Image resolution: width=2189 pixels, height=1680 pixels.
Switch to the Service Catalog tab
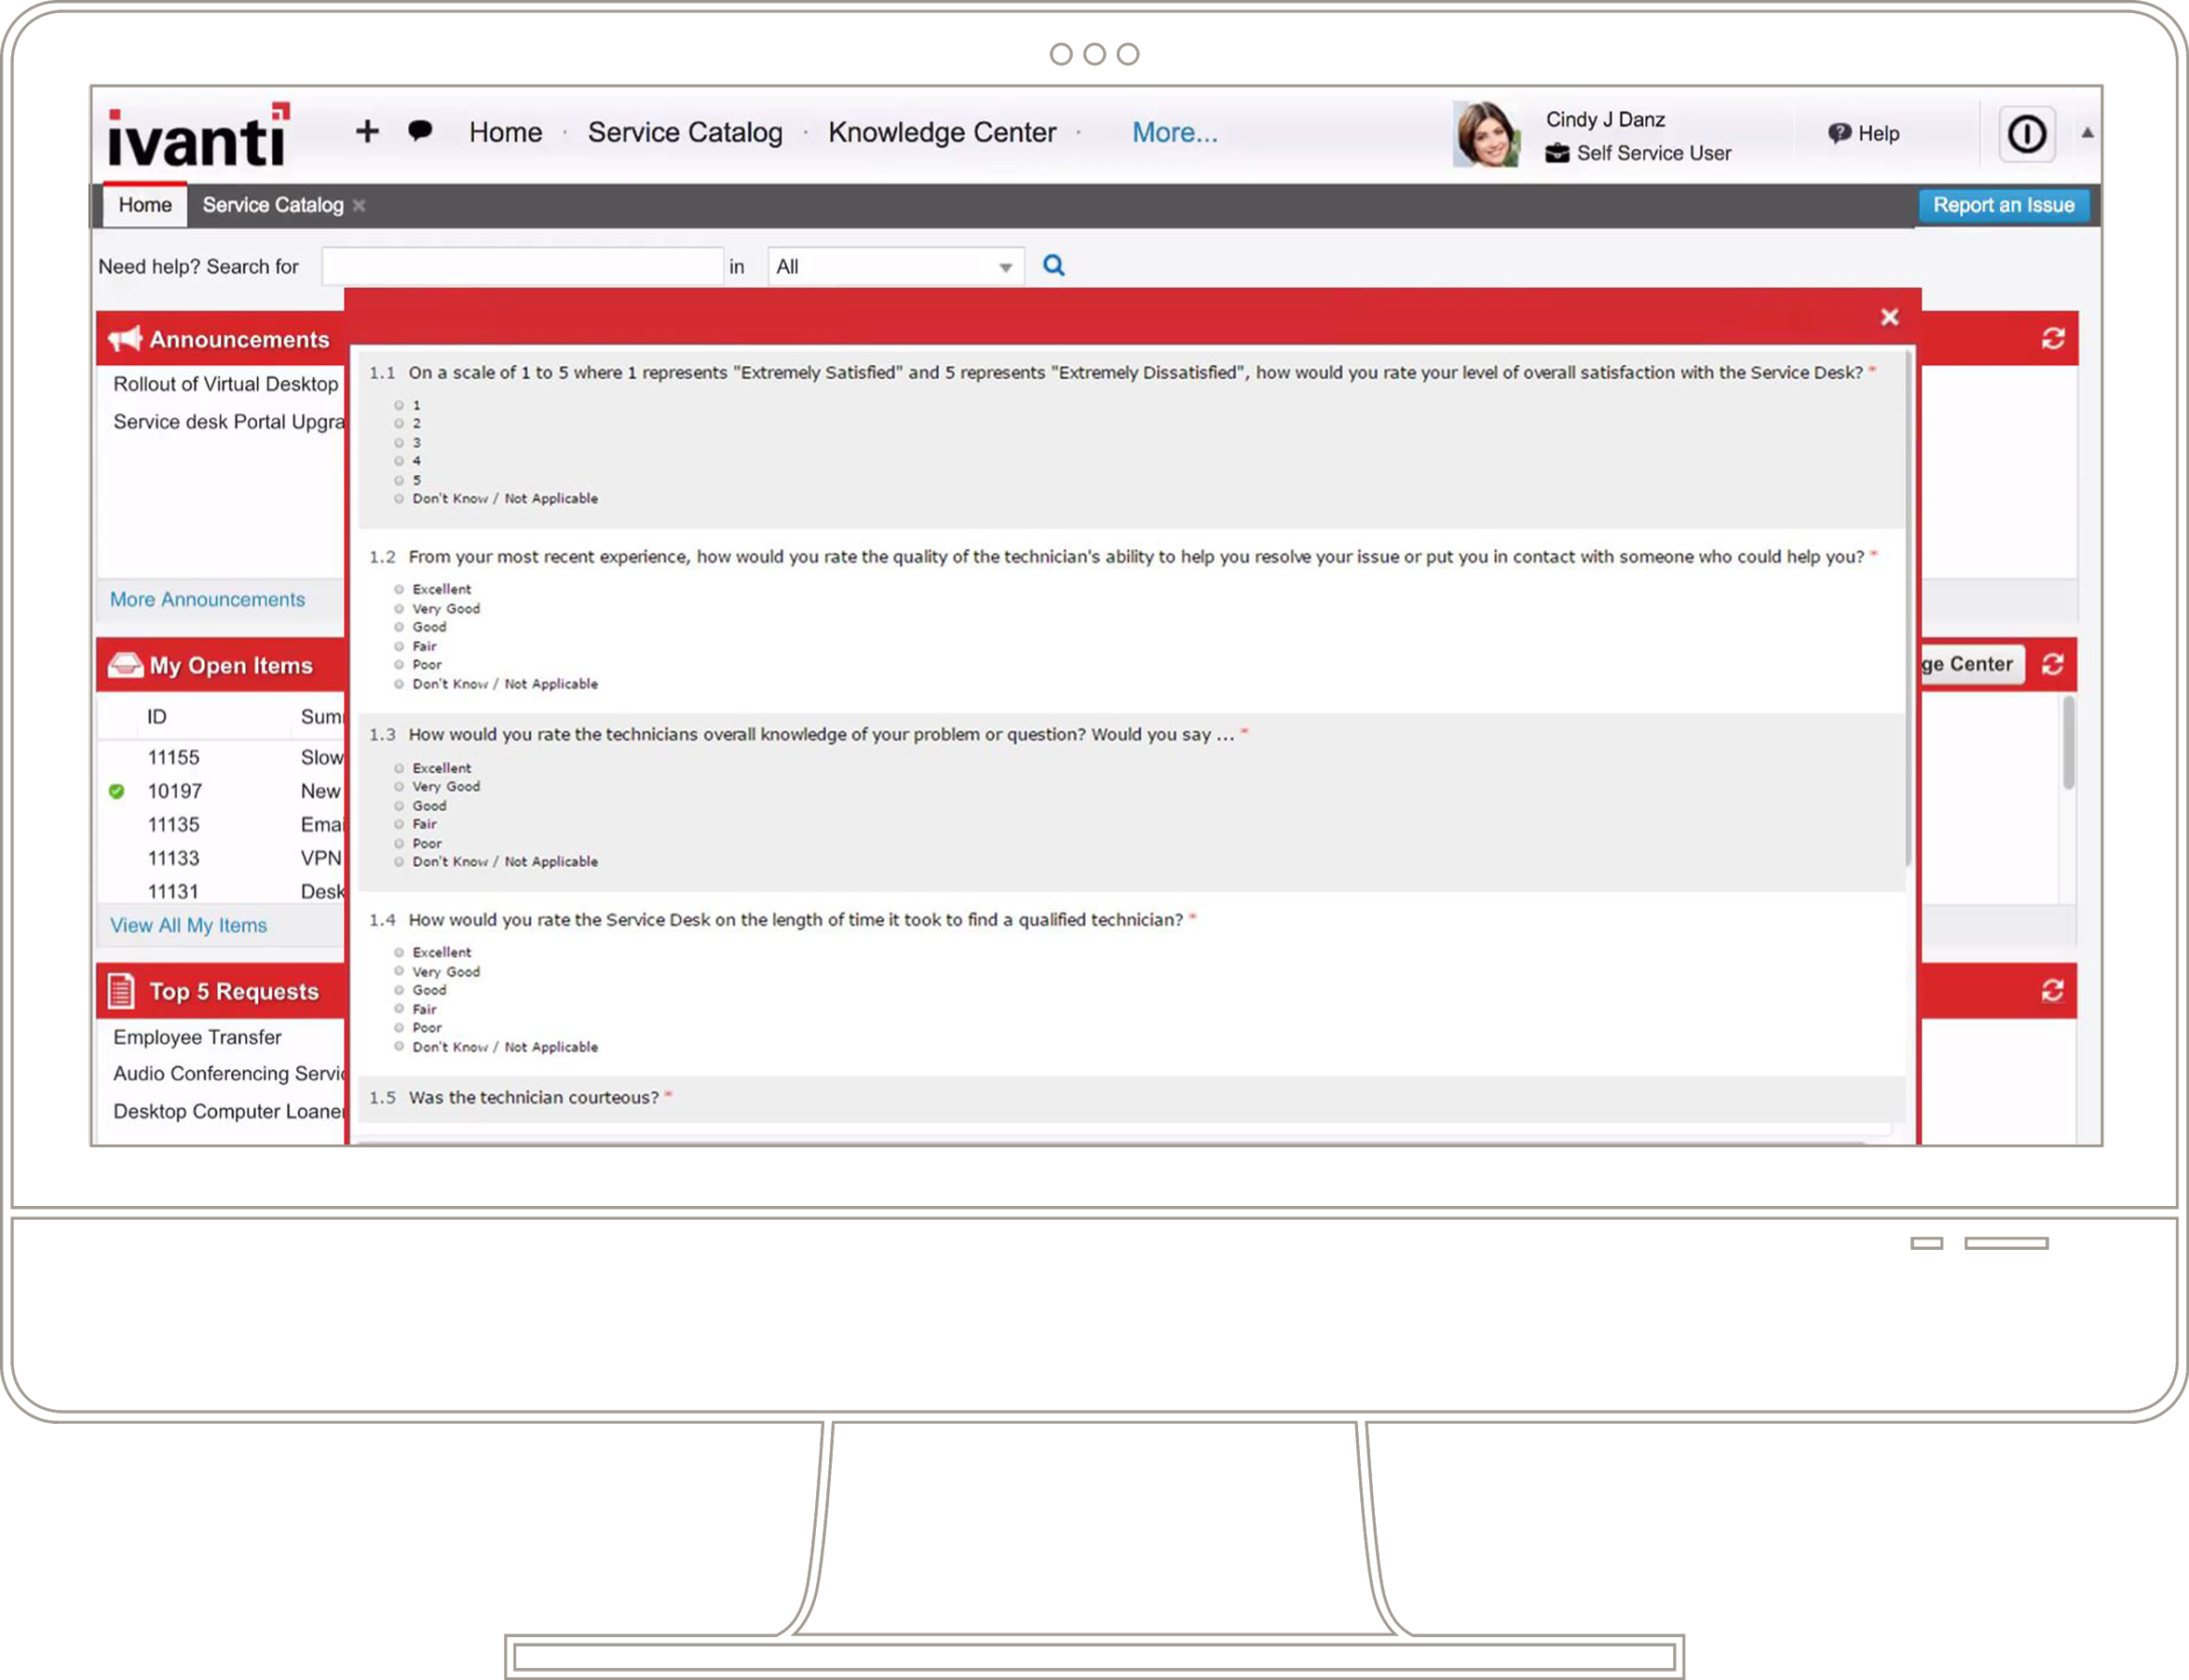pyautogui.click(x=272, y=205)
